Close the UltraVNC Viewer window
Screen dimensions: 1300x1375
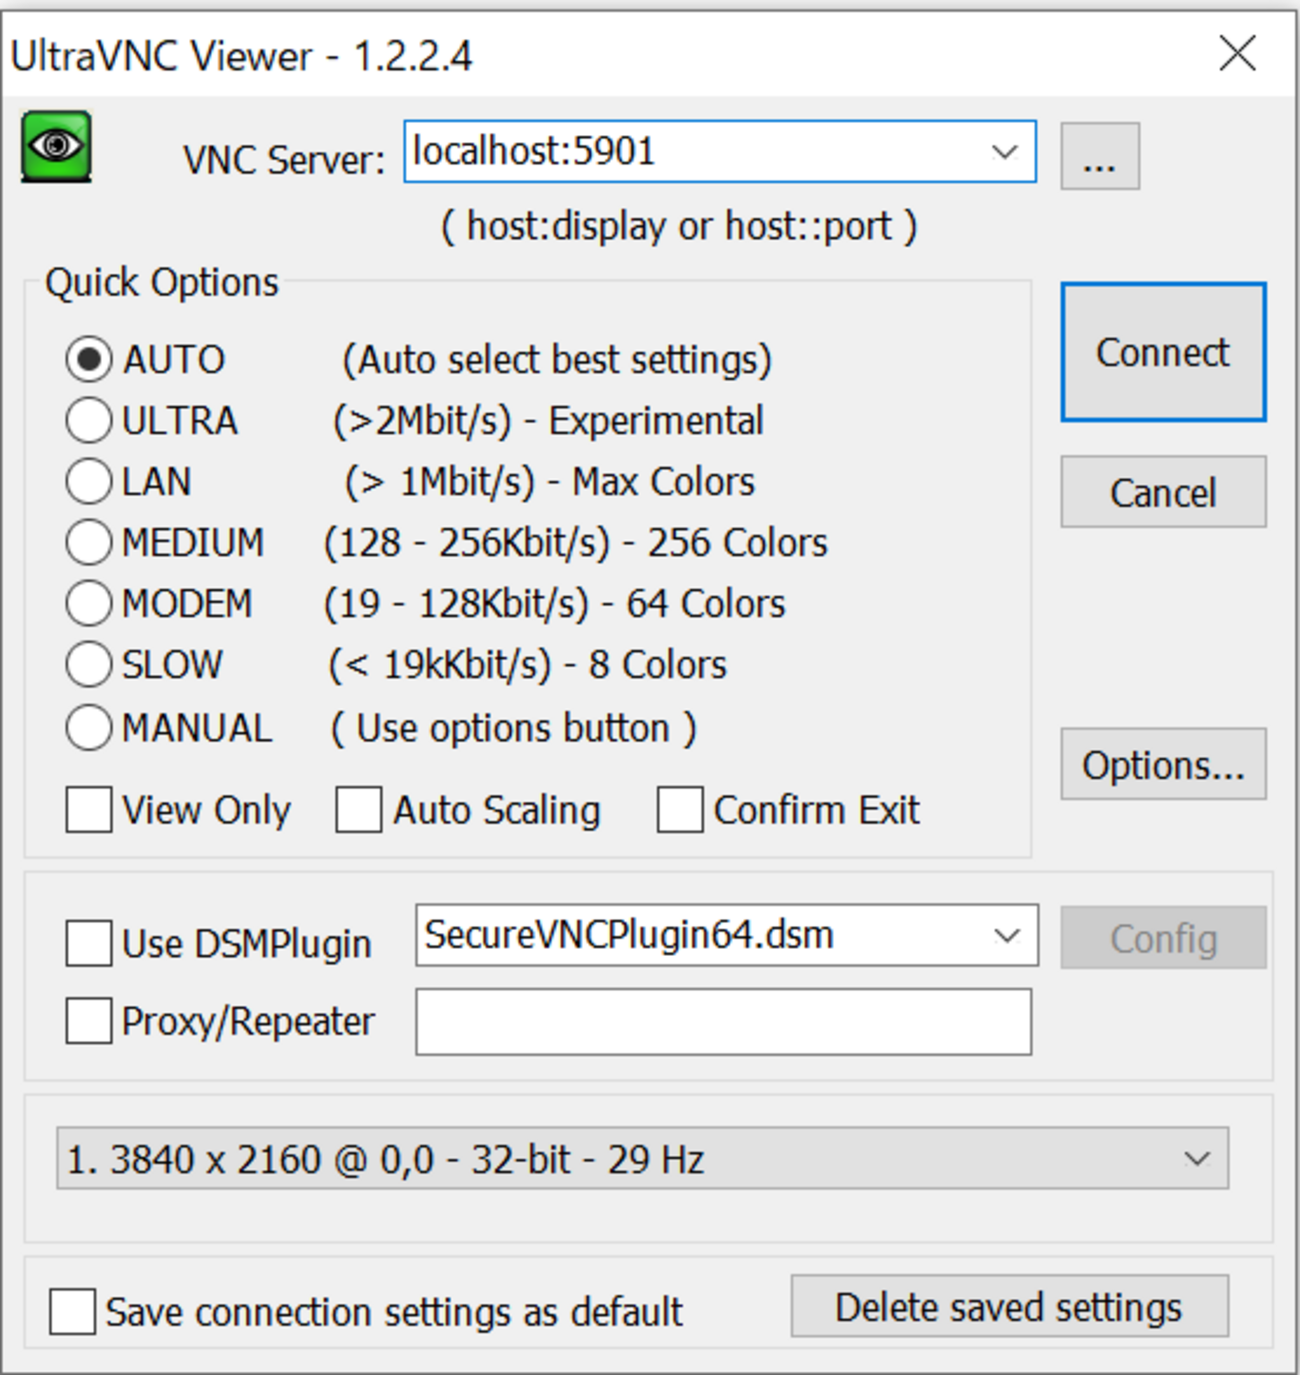(1238, 53)
